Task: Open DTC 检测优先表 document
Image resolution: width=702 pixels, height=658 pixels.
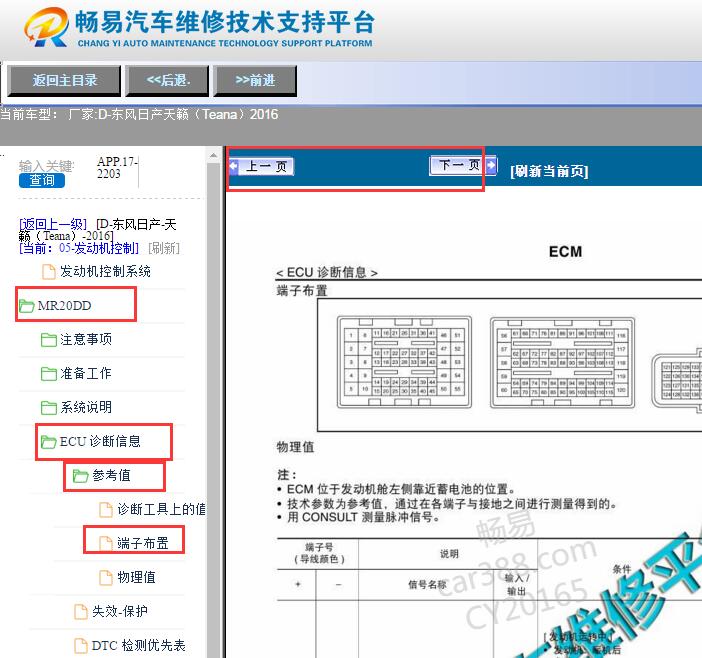Action: (x=138, y=645)
